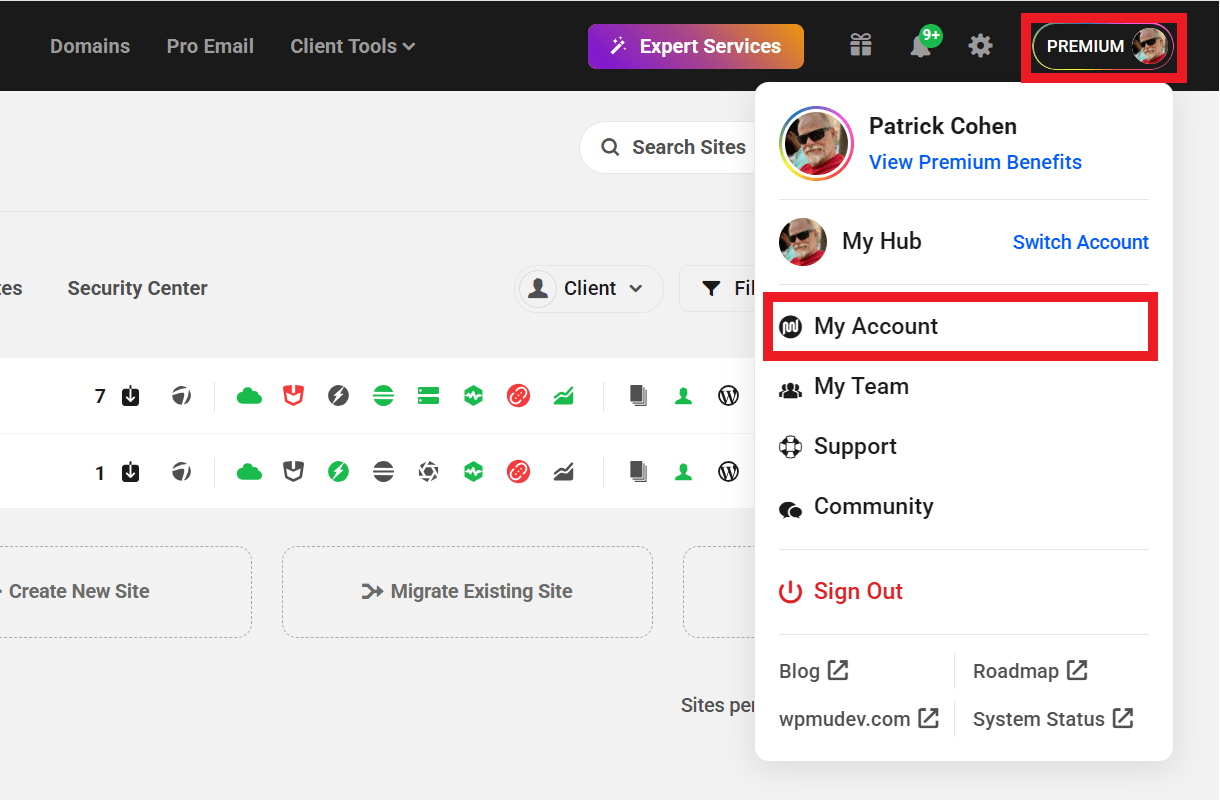Click pending updates icon beside number 7
Image resolution: width=1220 pixels, height=800 pixels.
[131, 396]
